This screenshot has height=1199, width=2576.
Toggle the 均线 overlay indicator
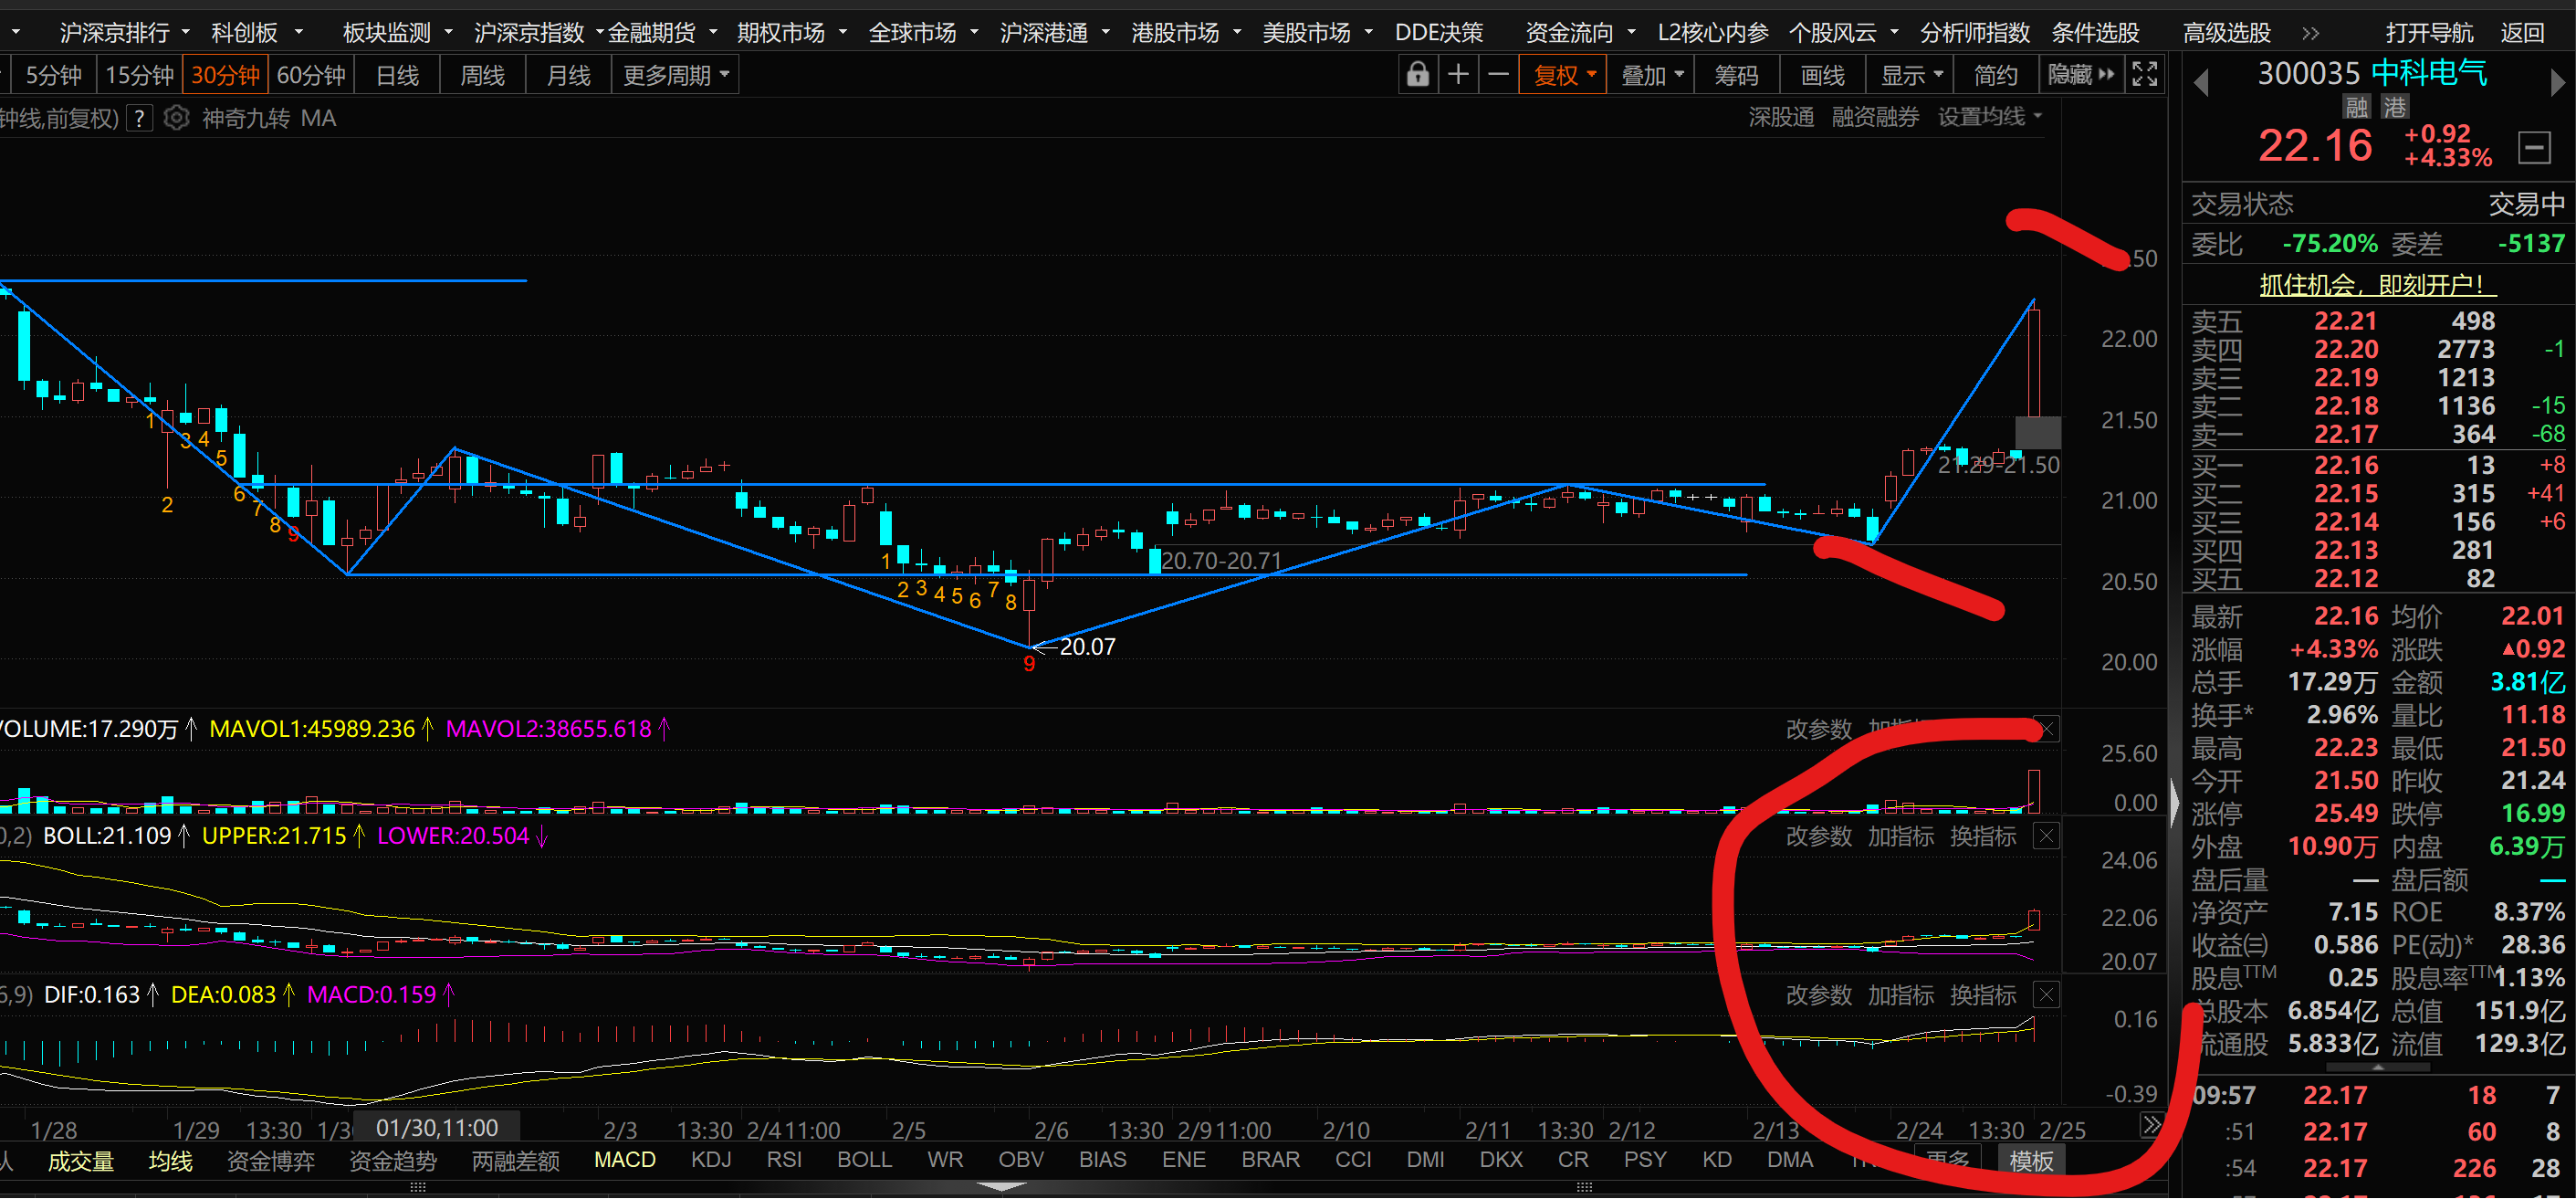[170, 1161]
